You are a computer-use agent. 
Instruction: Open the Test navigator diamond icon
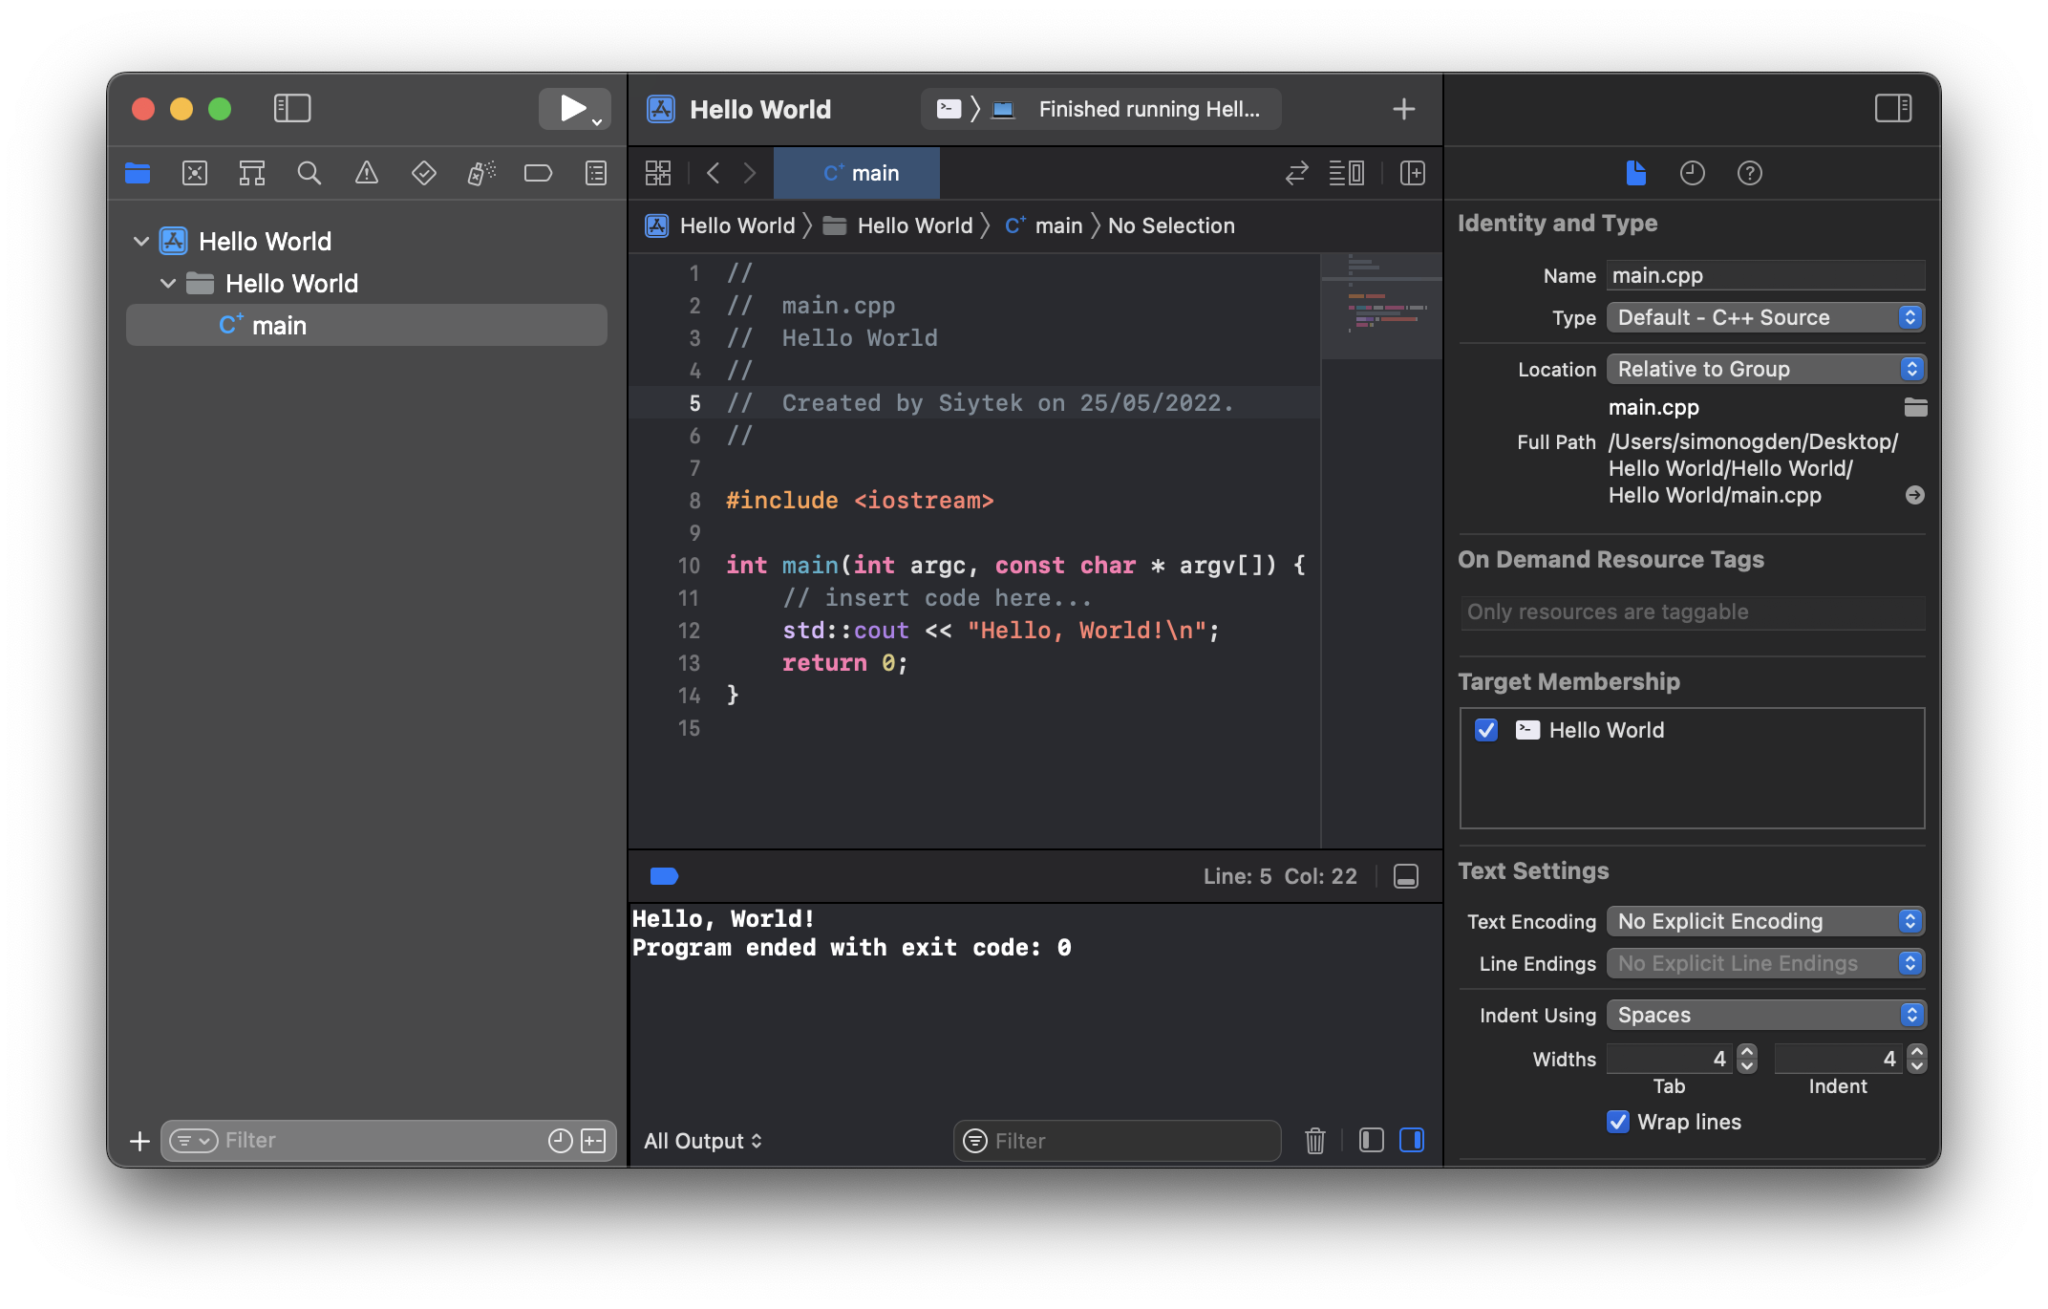(423, 172)
